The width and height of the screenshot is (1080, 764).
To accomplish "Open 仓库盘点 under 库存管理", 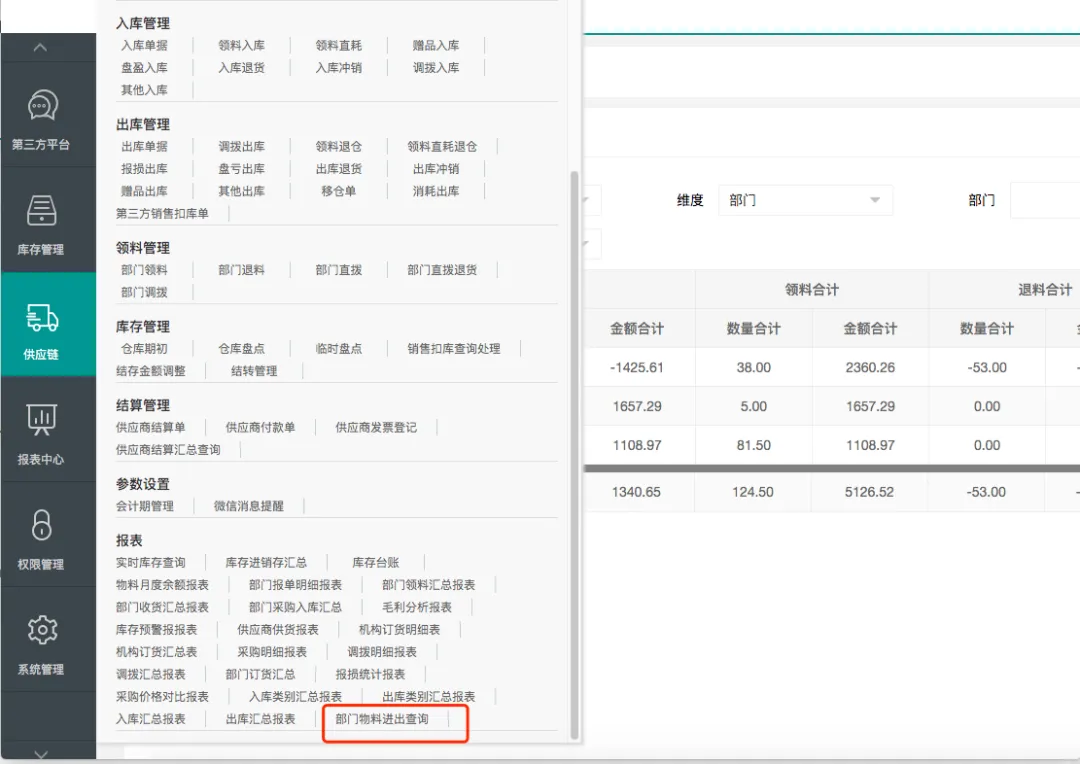I will (x=241, y=349).
